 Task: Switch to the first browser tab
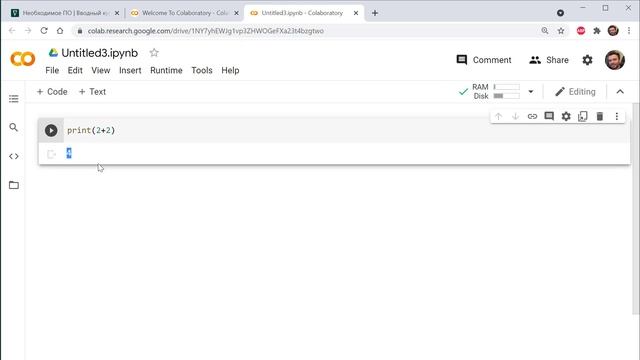[x=65, y=13]
